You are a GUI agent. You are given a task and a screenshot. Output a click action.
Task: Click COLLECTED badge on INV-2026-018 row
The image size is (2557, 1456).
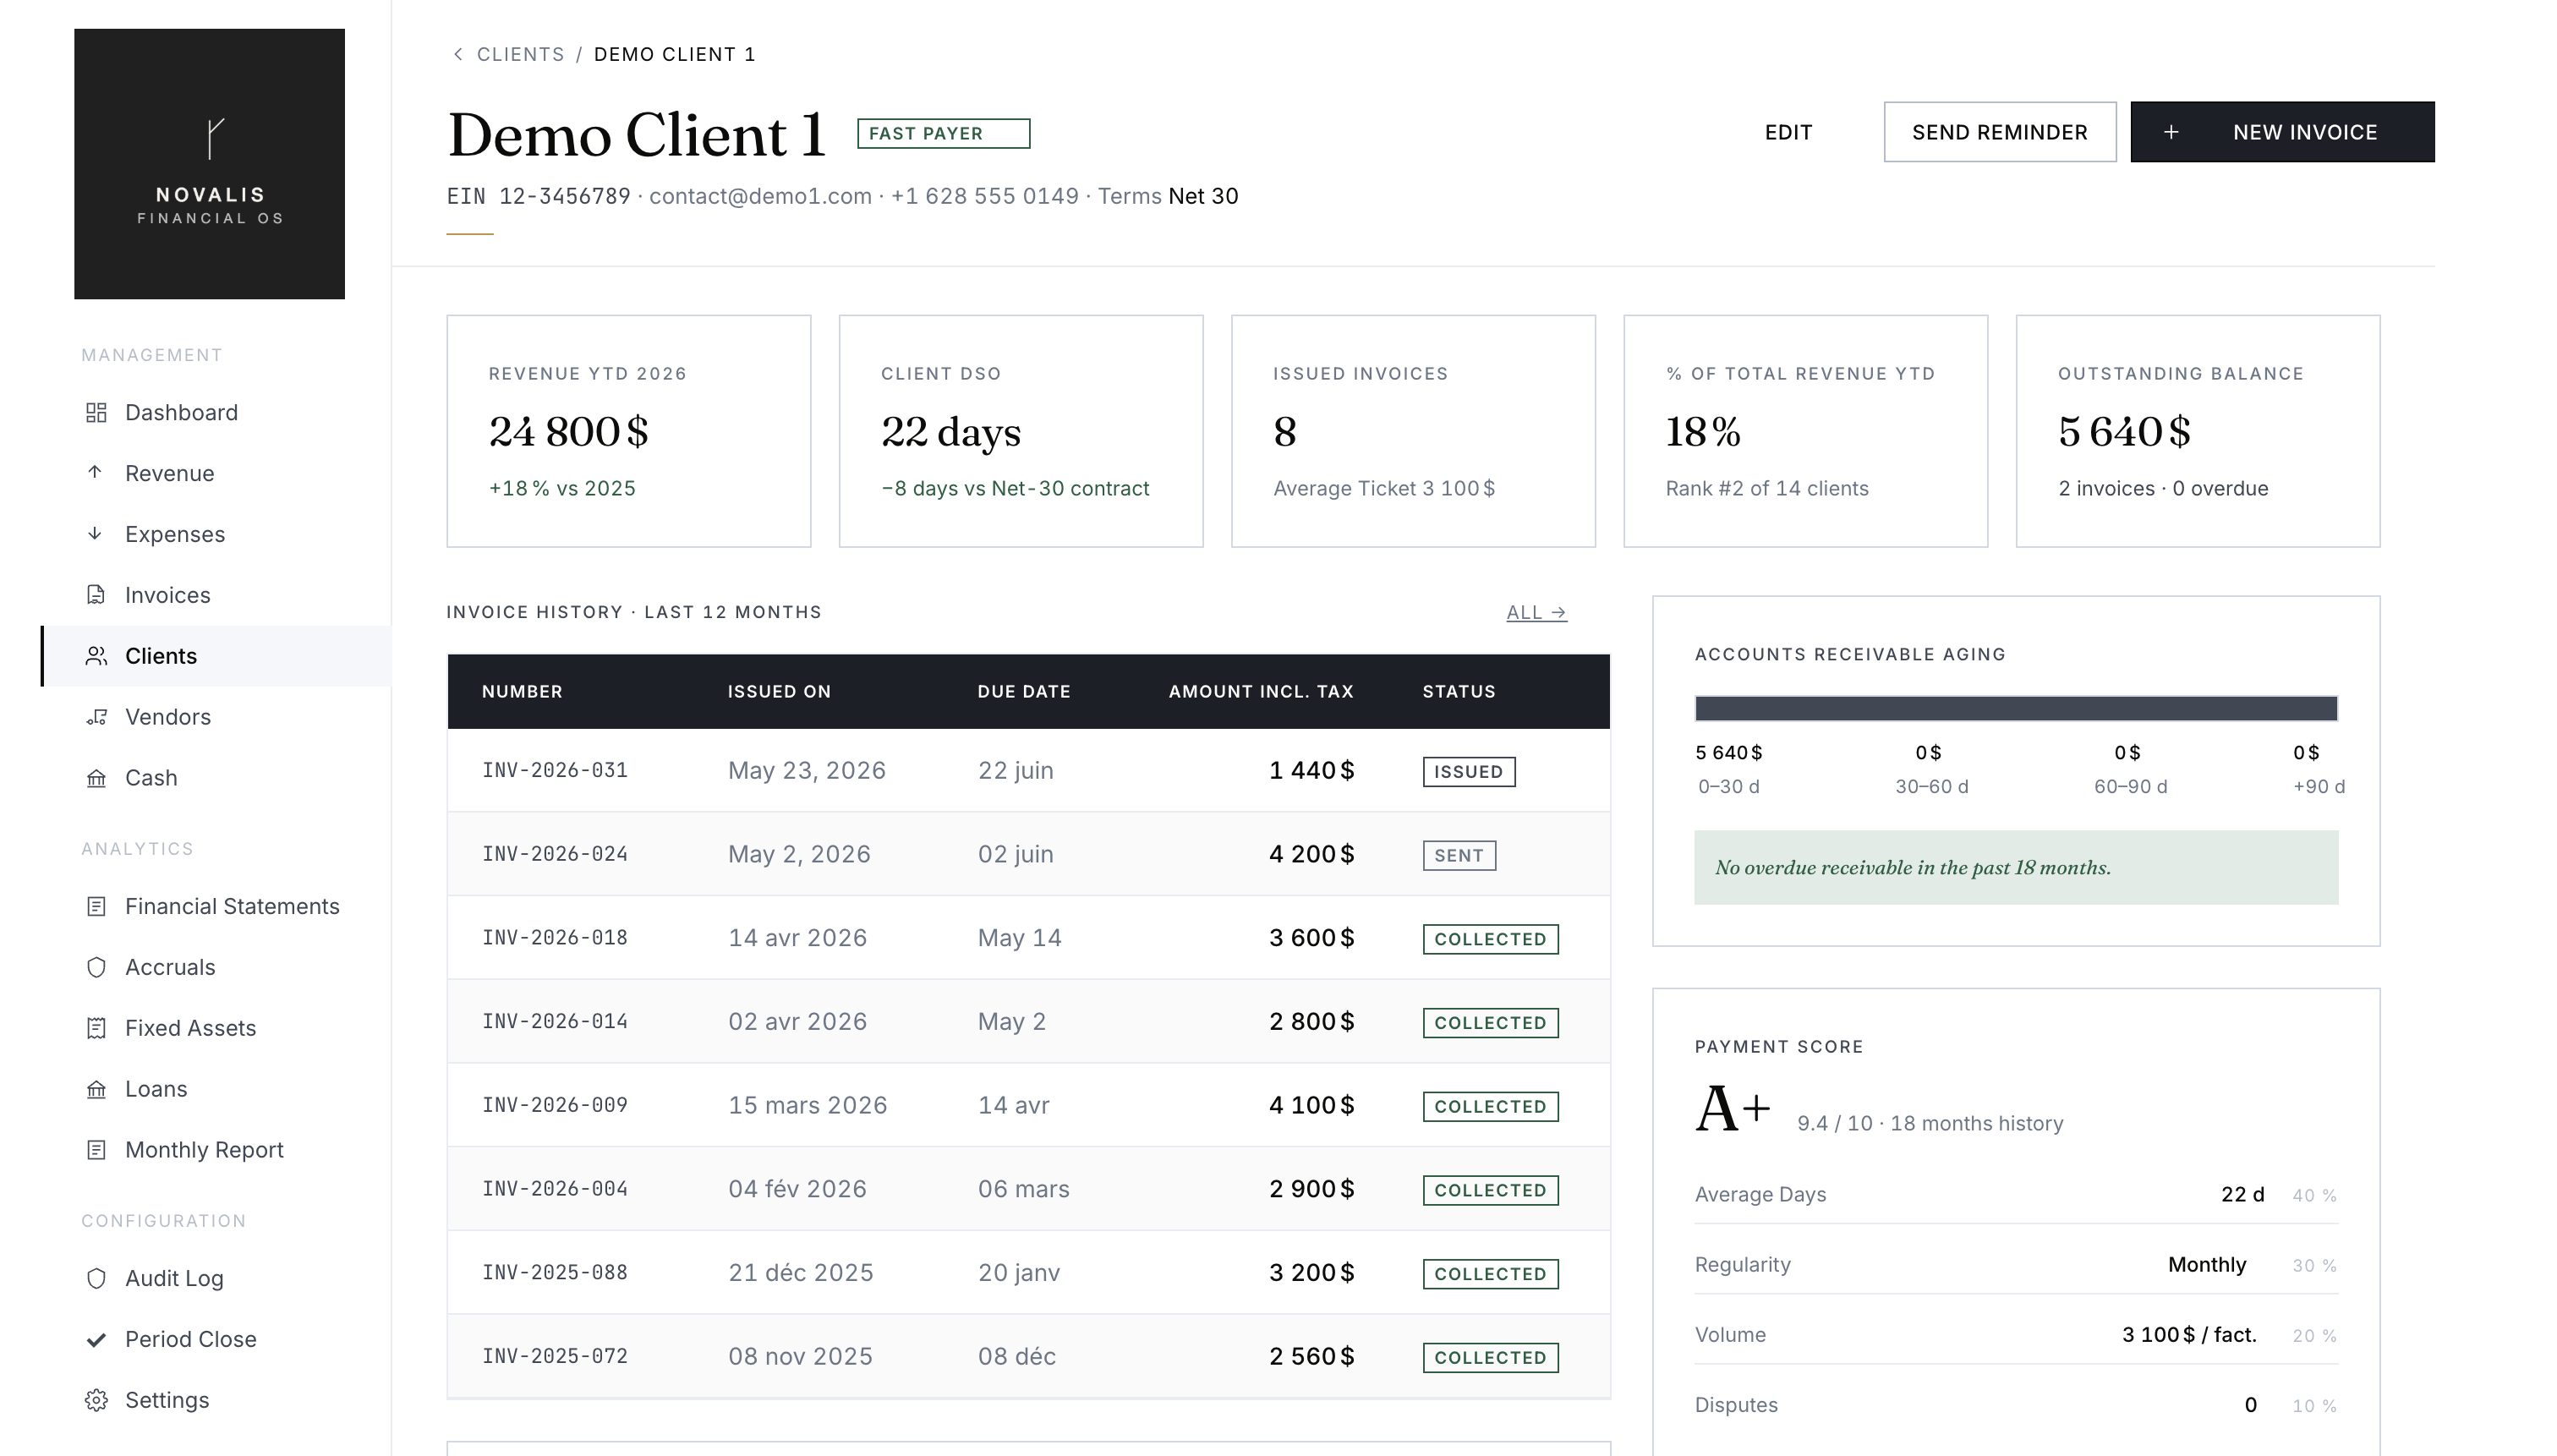(1490, 939)
